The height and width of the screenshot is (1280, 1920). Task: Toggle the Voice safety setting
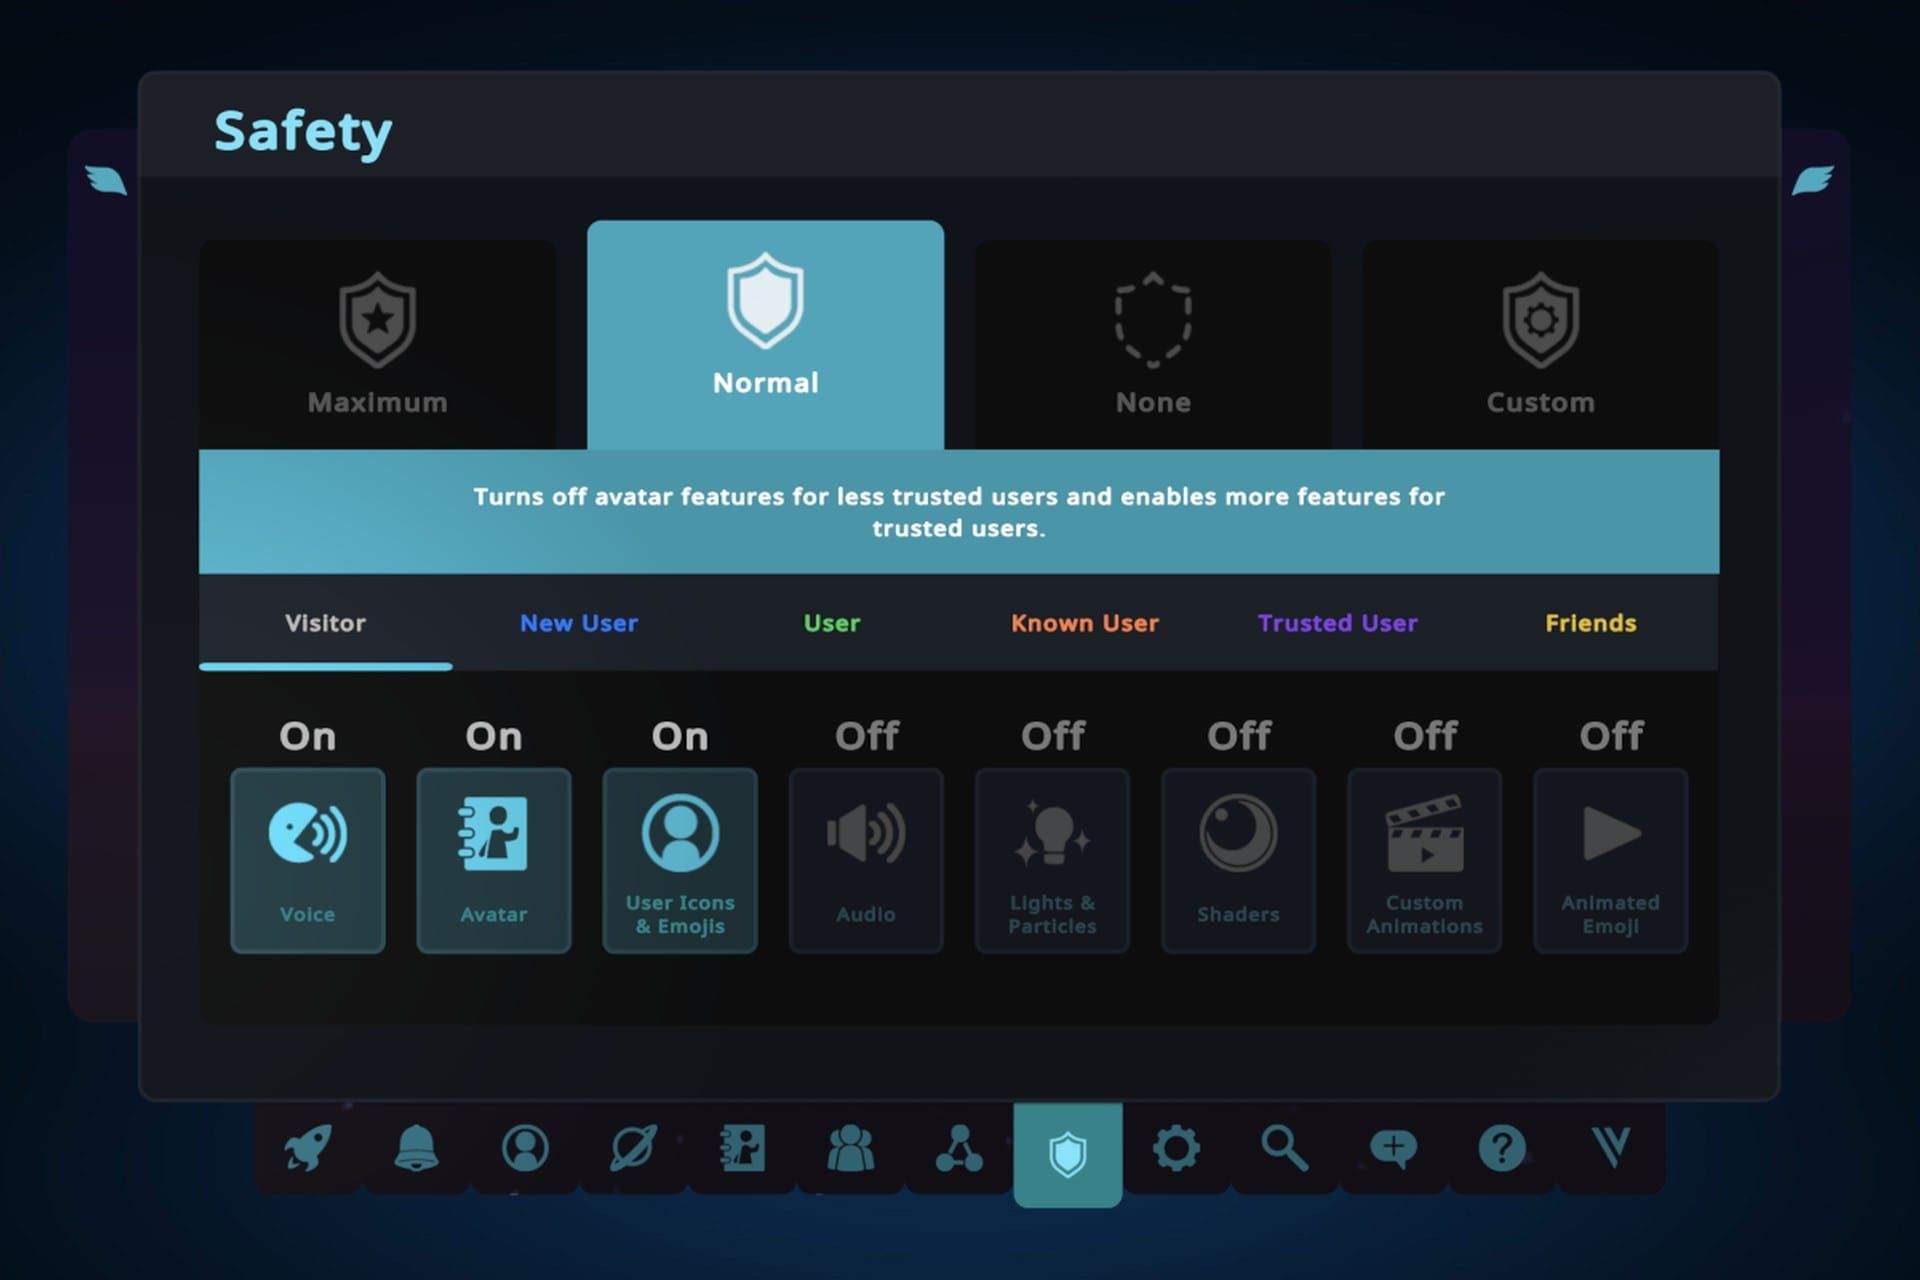coord(307,860)
